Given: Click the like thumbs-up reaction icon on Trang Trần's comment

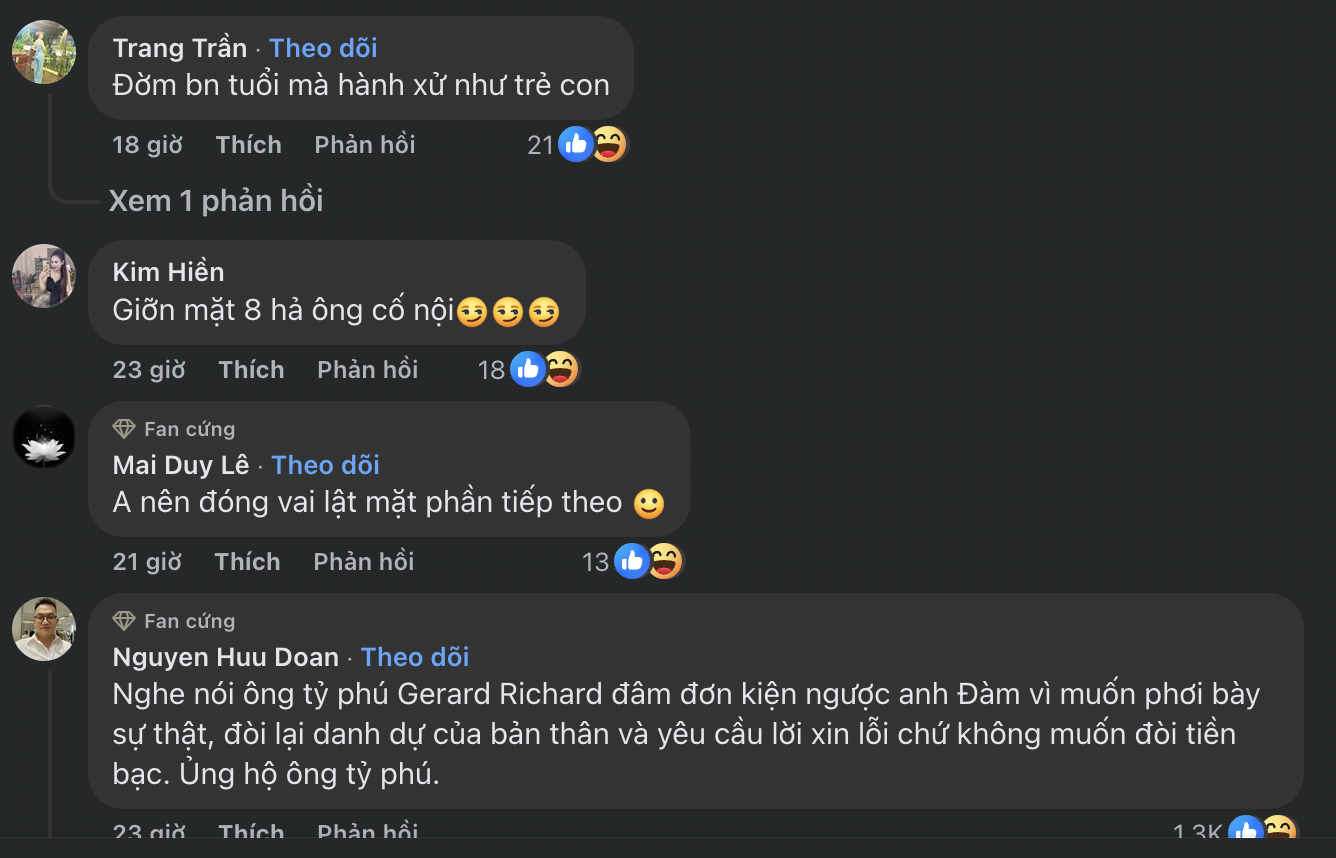Looking at the screenshot, I should pyautogui.click(x=574, y=144).
